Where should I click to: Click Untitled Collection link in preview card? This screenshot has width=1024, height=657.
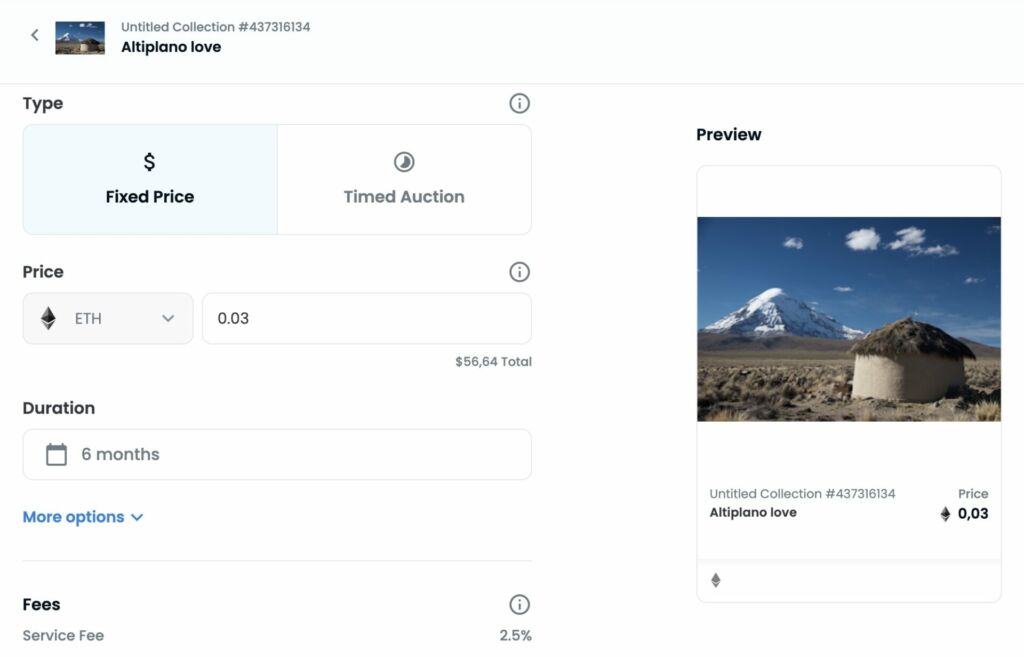point(802,494)
